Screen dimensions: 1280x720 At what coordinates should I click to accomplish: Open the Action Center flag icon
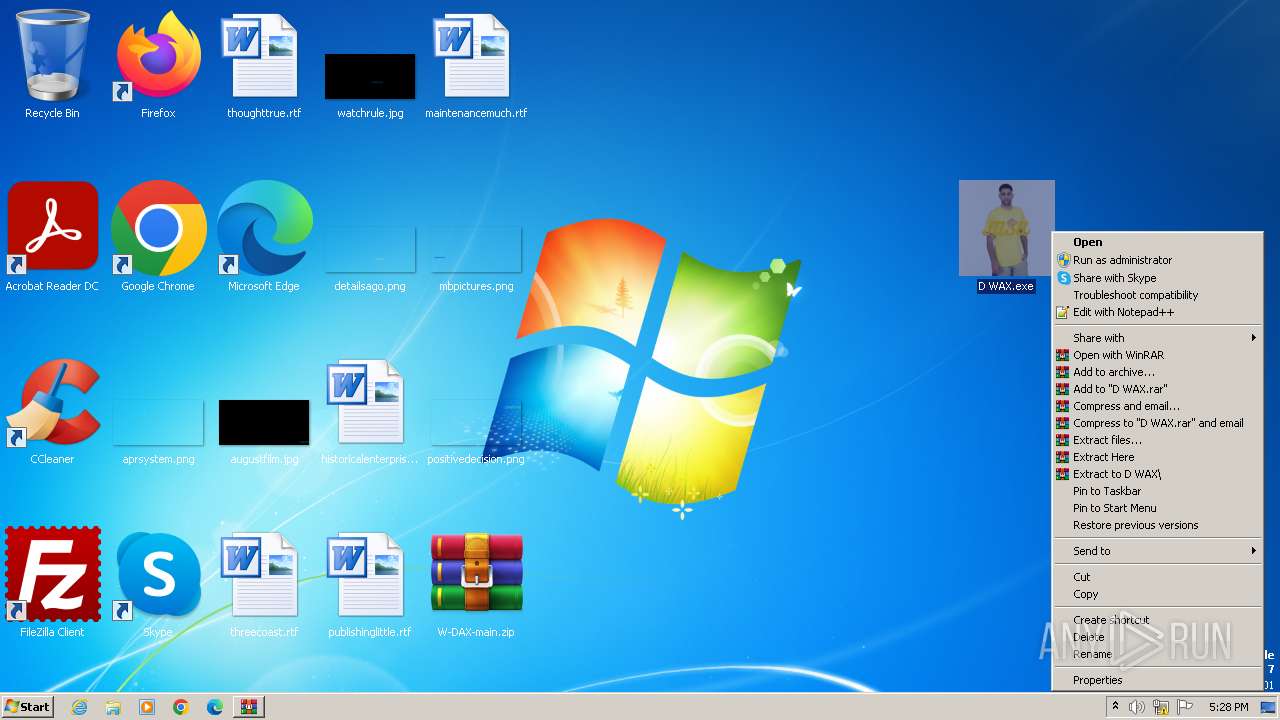[1185, 707]
